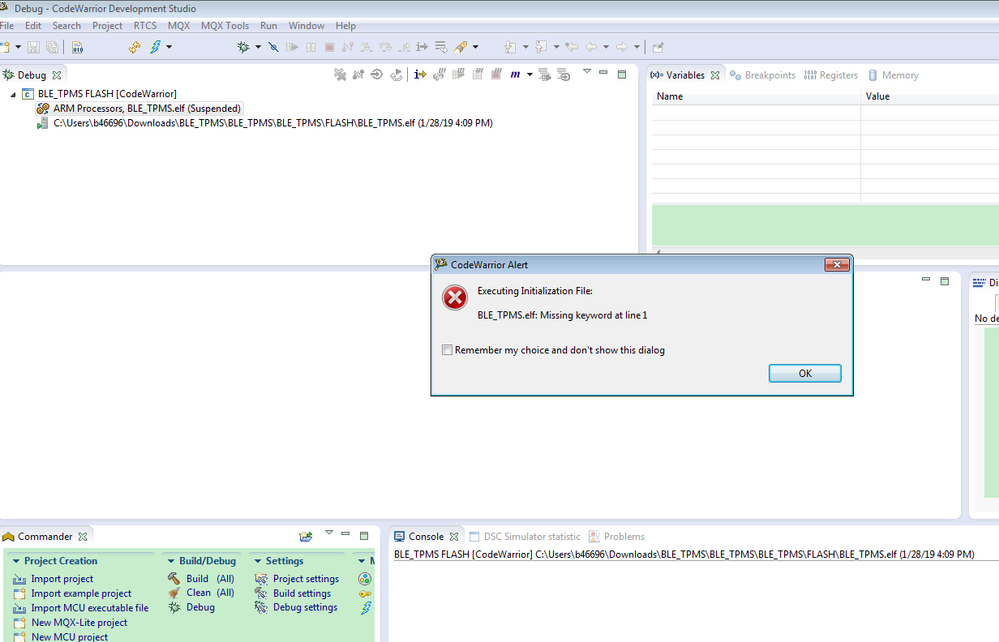Image resolution: width=999 pixels, height=642 pixels.
Task: Click the Suspend pause toolbar button
Action: [311, 47]
